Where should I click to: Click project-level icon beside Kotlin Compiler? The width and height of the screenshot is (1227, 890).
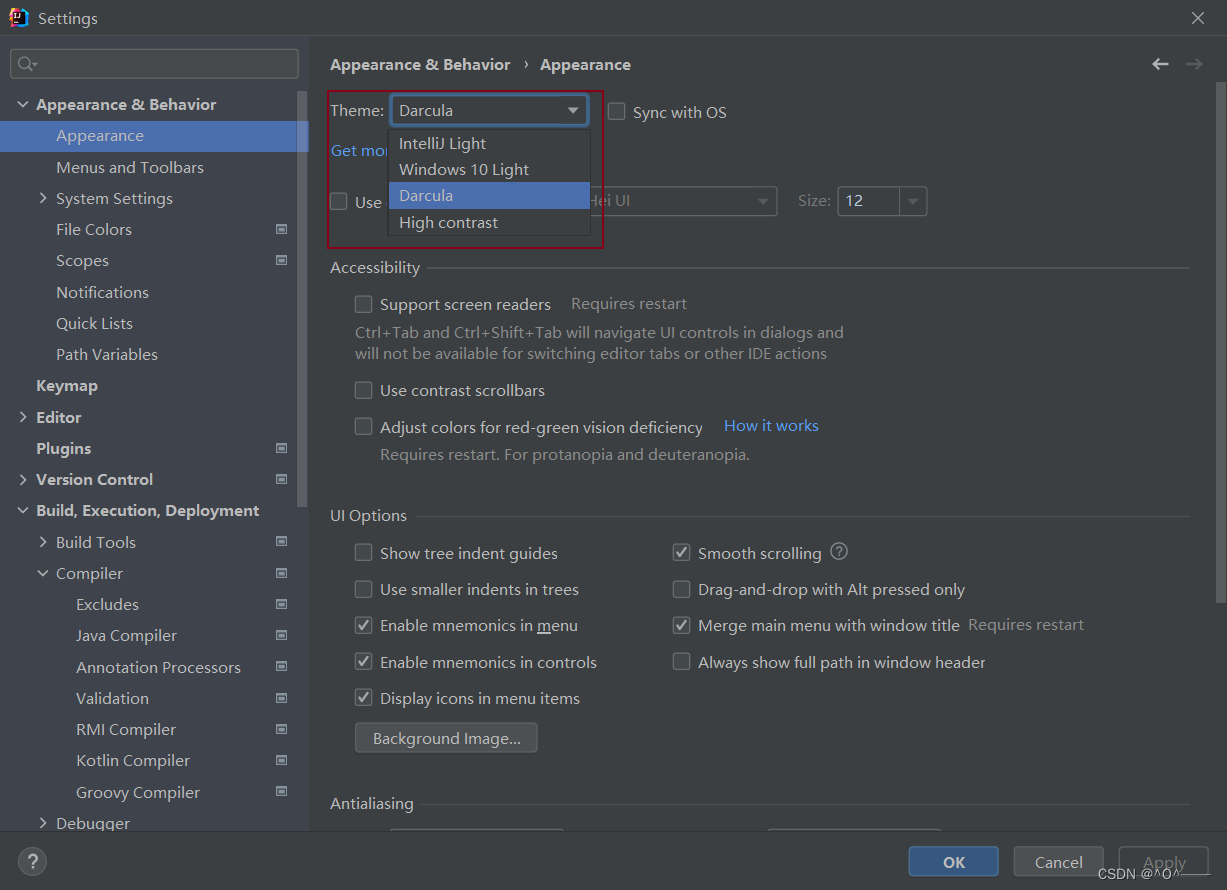click(281, 760)
